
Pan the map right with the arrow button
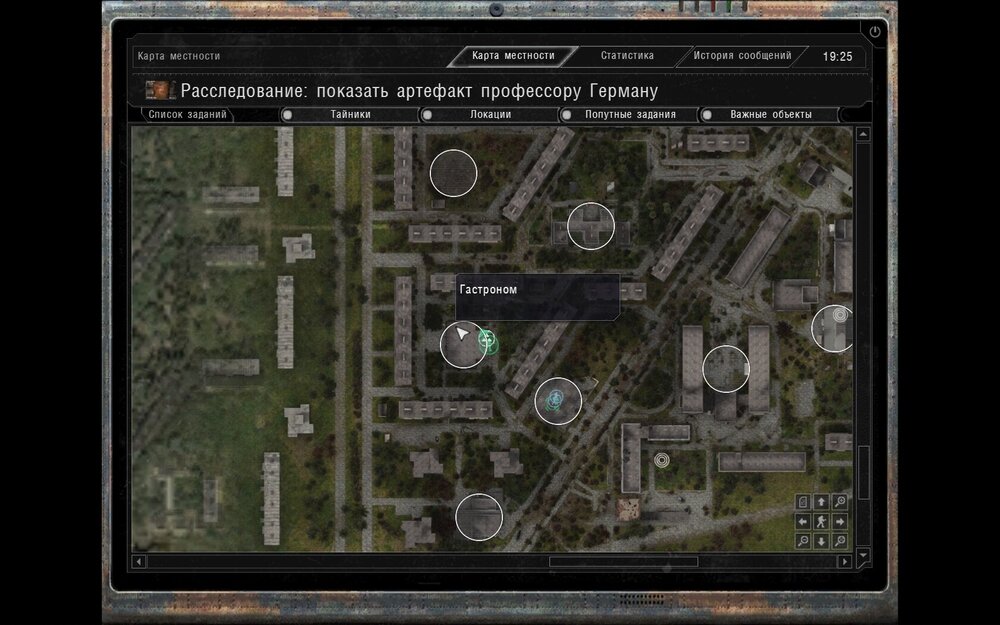pyautogui.click(x=840, y=522)
